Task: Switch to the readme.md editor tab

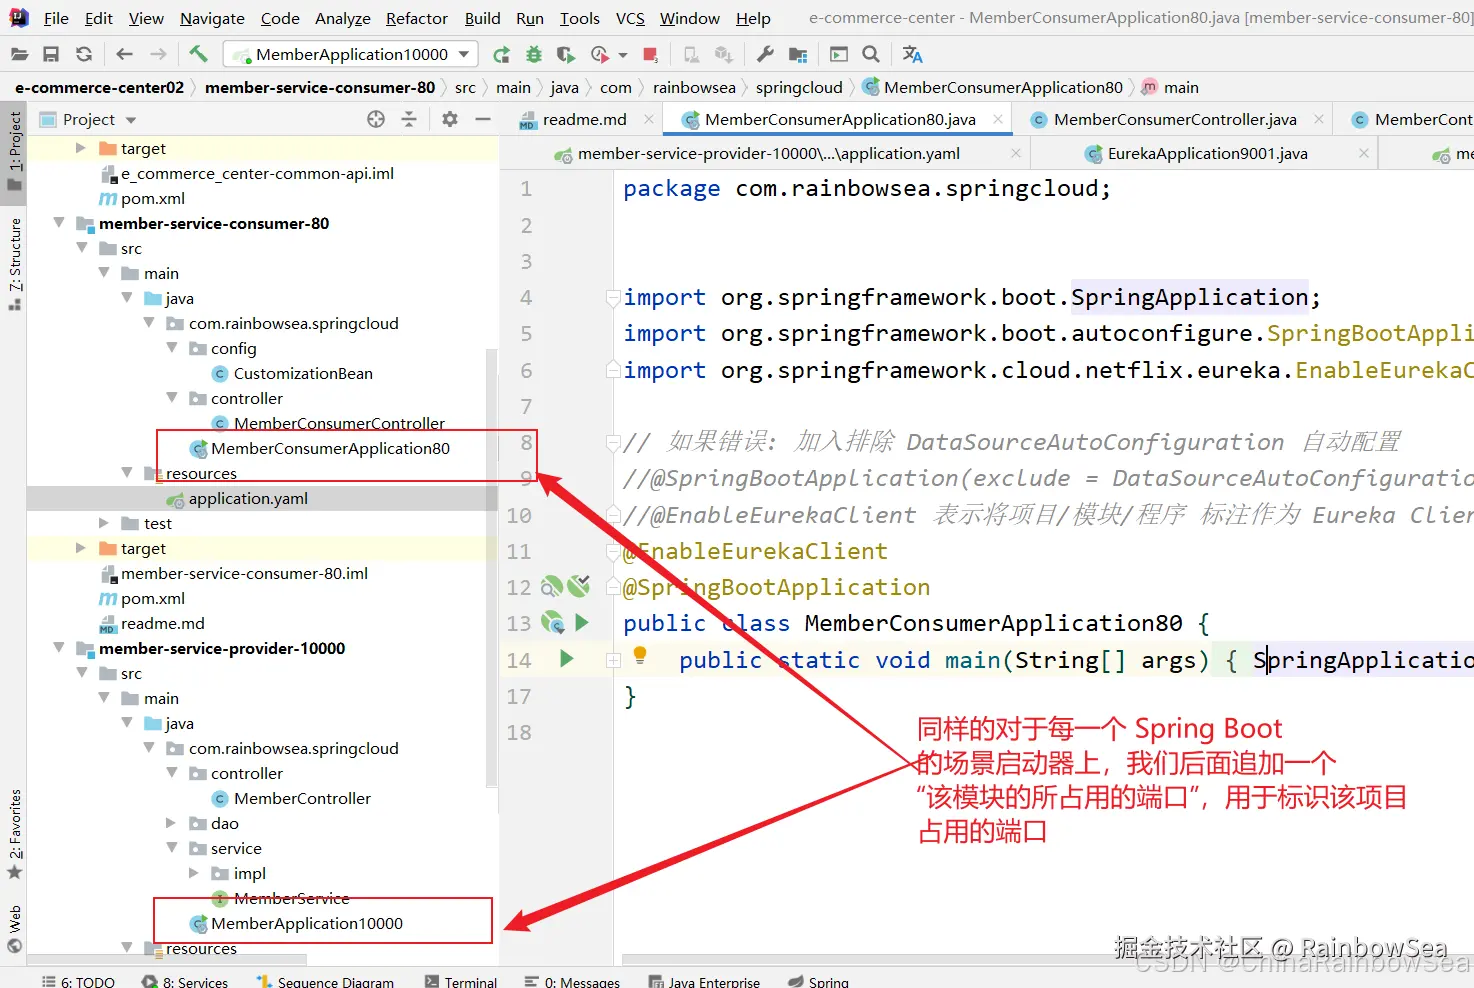Action: 584,119
